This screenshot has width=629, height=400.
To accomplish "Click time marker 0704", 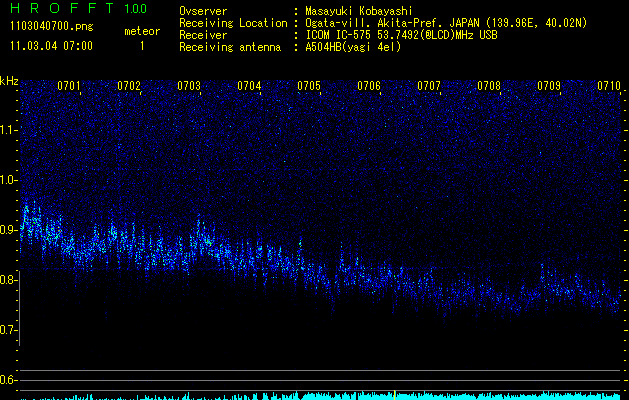I will [x=249, y=86].
